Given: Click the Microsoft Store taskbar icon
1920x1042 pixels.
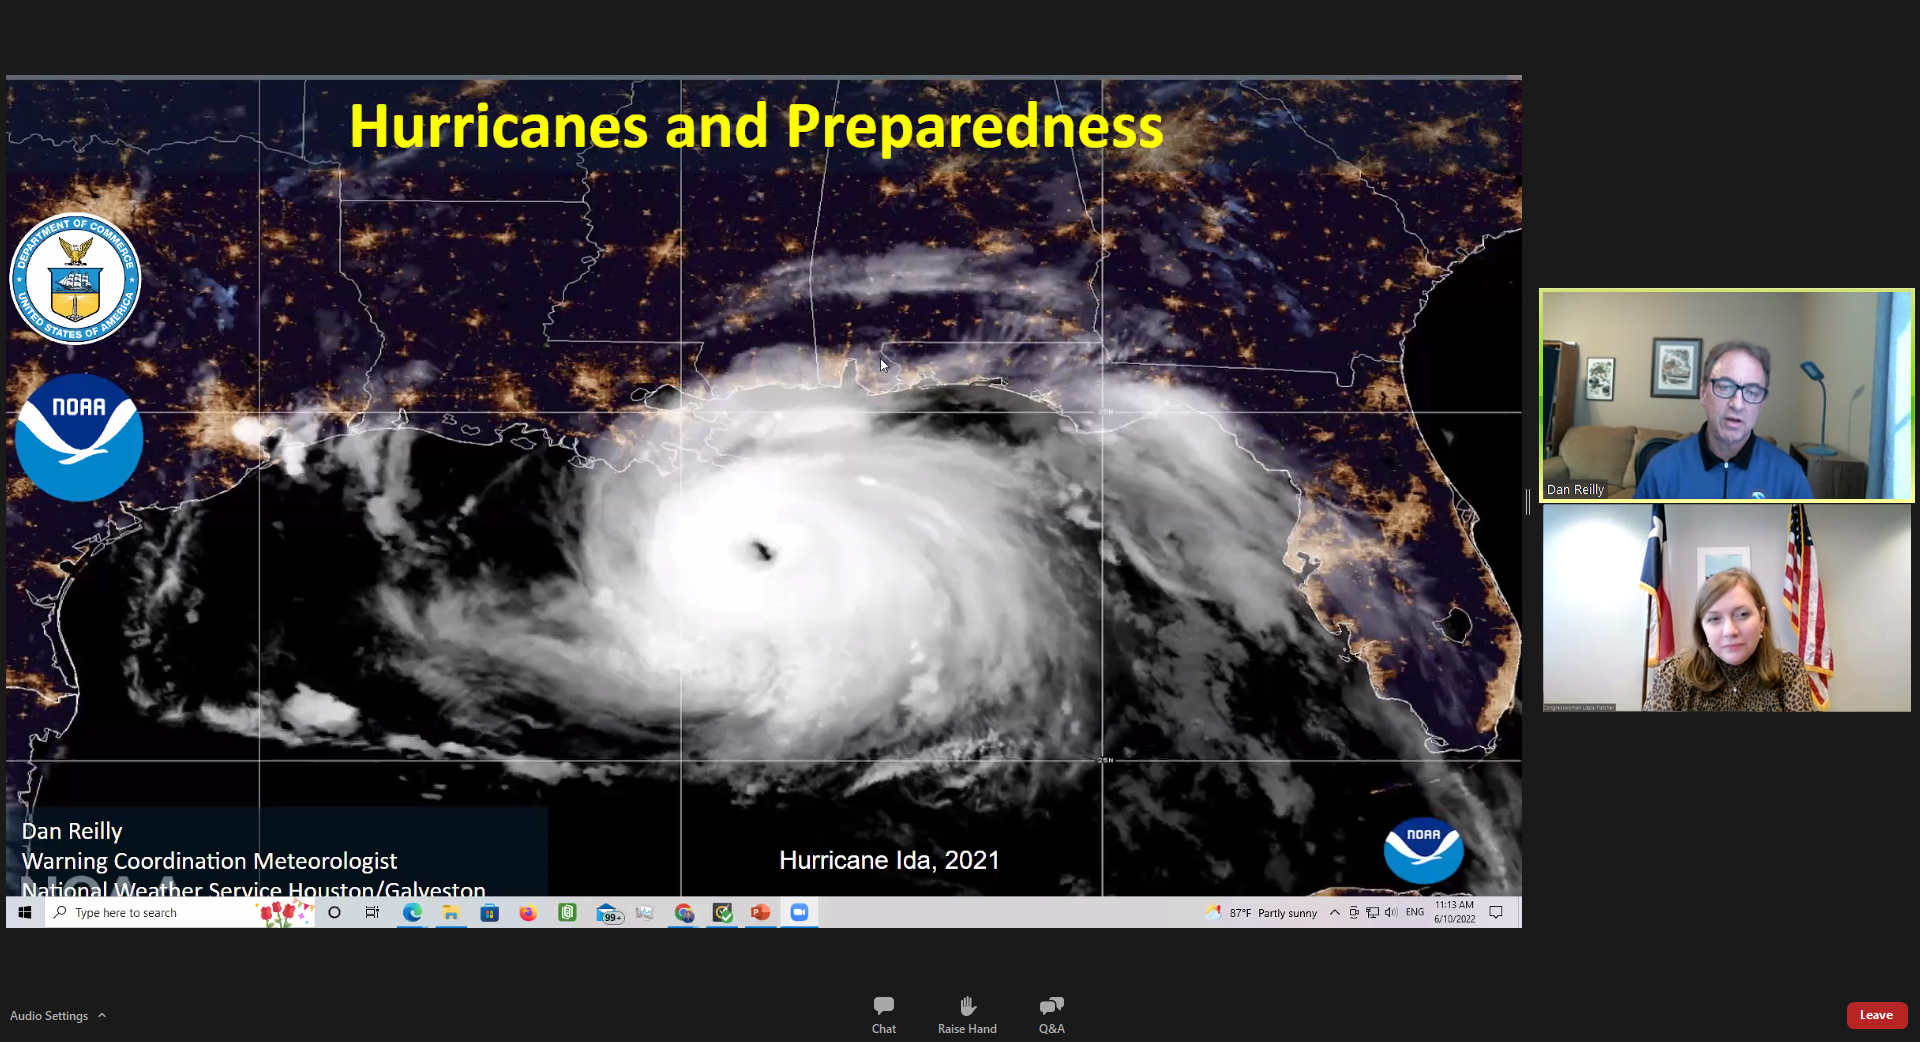Looking at the screenshot, I should (x=489, y=913).
